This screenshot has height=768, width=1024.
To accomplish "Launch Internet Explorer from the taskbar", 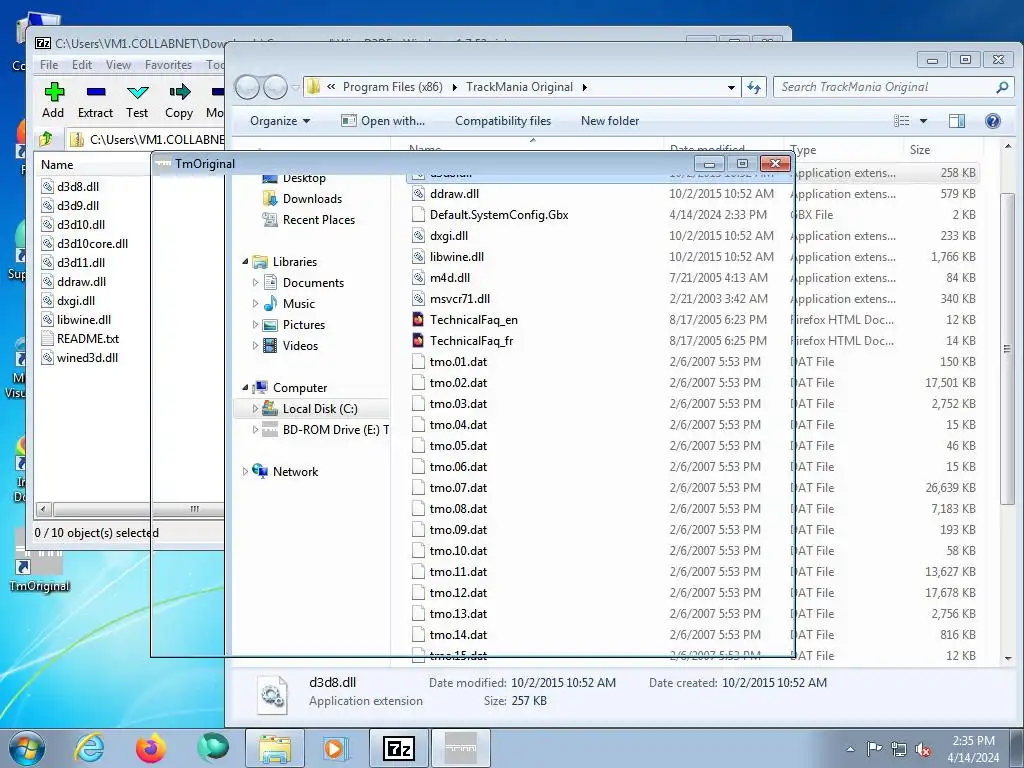I will coord(89,748).
